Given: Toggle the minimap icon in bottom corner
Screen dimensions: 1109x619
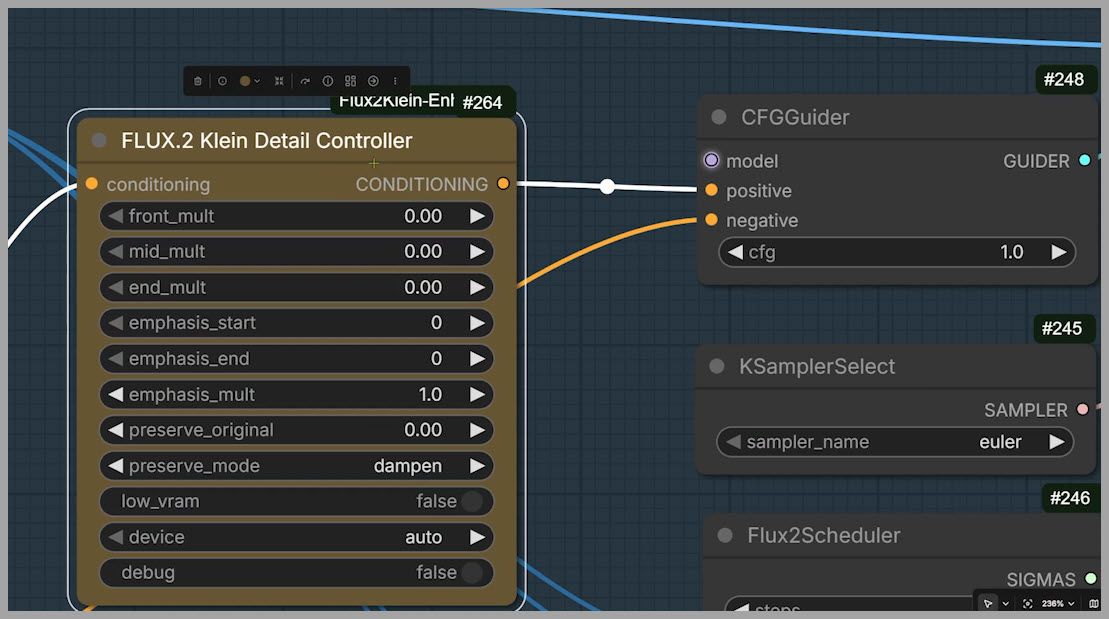Looking at the screenshot, I should pyautogui.click(x=1093, y=604).
